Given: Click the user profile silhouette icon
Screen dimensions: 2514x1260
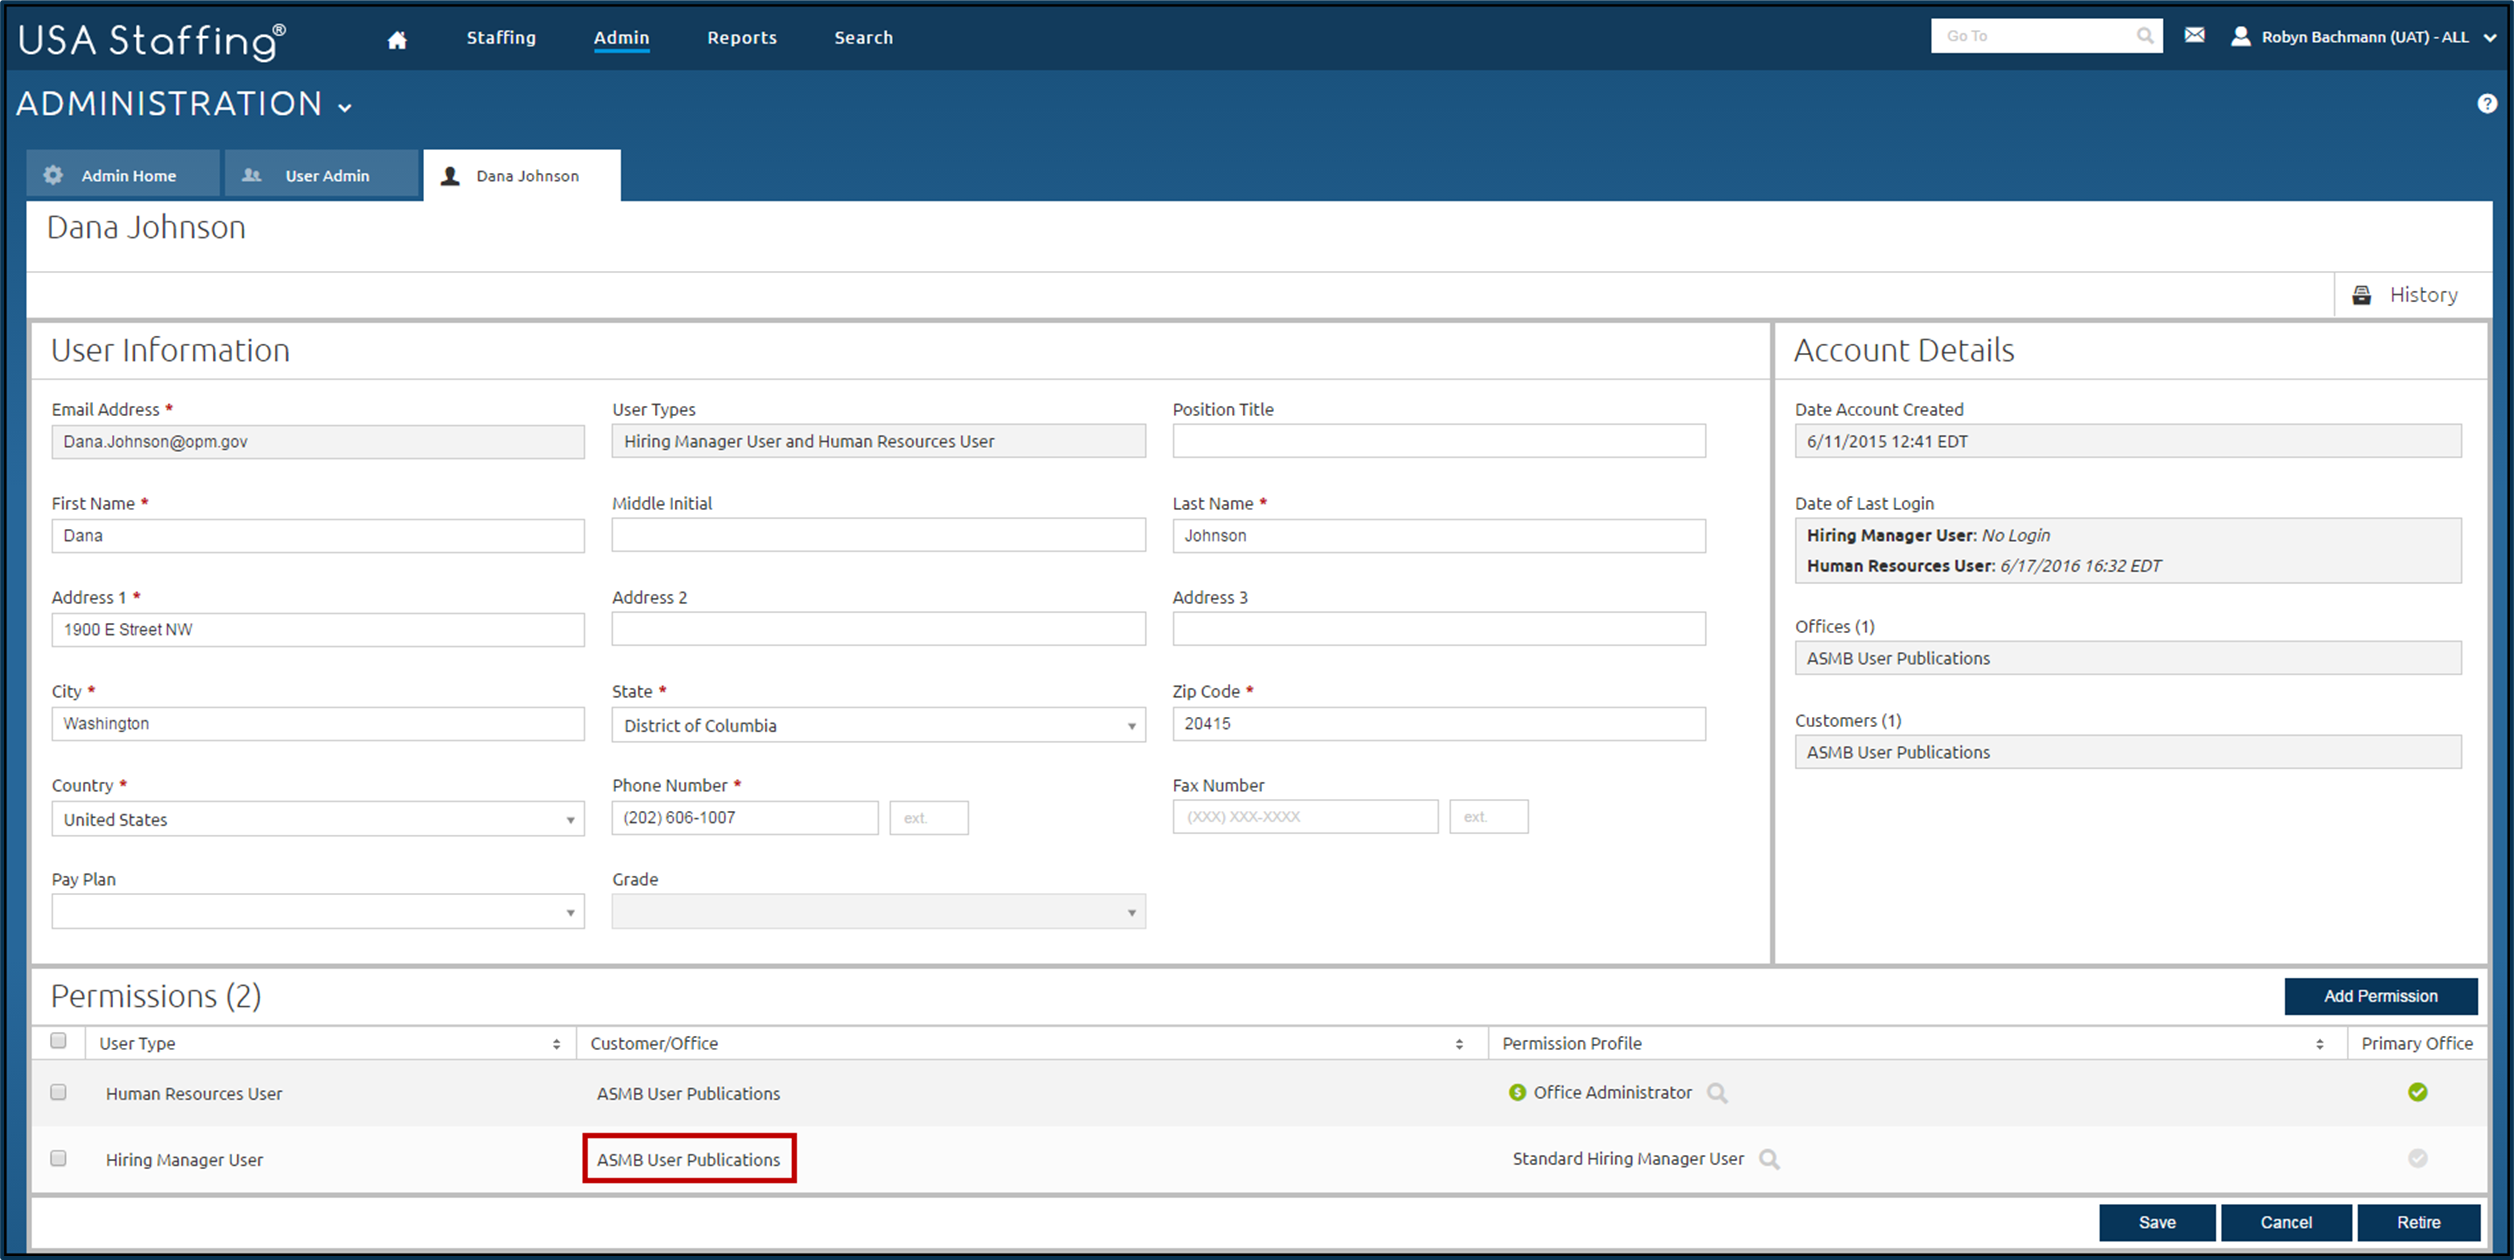Looking at the screenshot, I should coord(2241,37).
